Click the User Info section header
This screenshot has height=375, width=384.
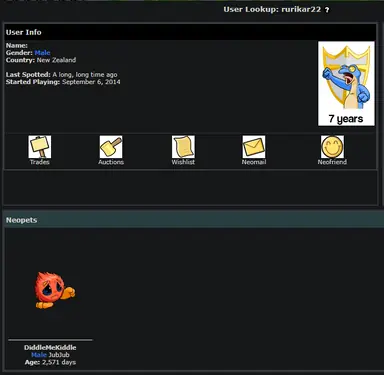(x=190, y=32)
